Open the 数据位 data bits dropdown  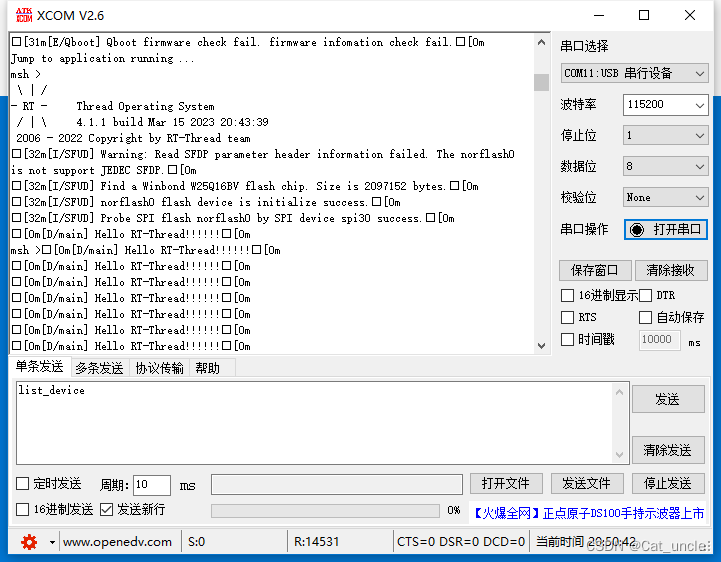(x=665, y=166)
